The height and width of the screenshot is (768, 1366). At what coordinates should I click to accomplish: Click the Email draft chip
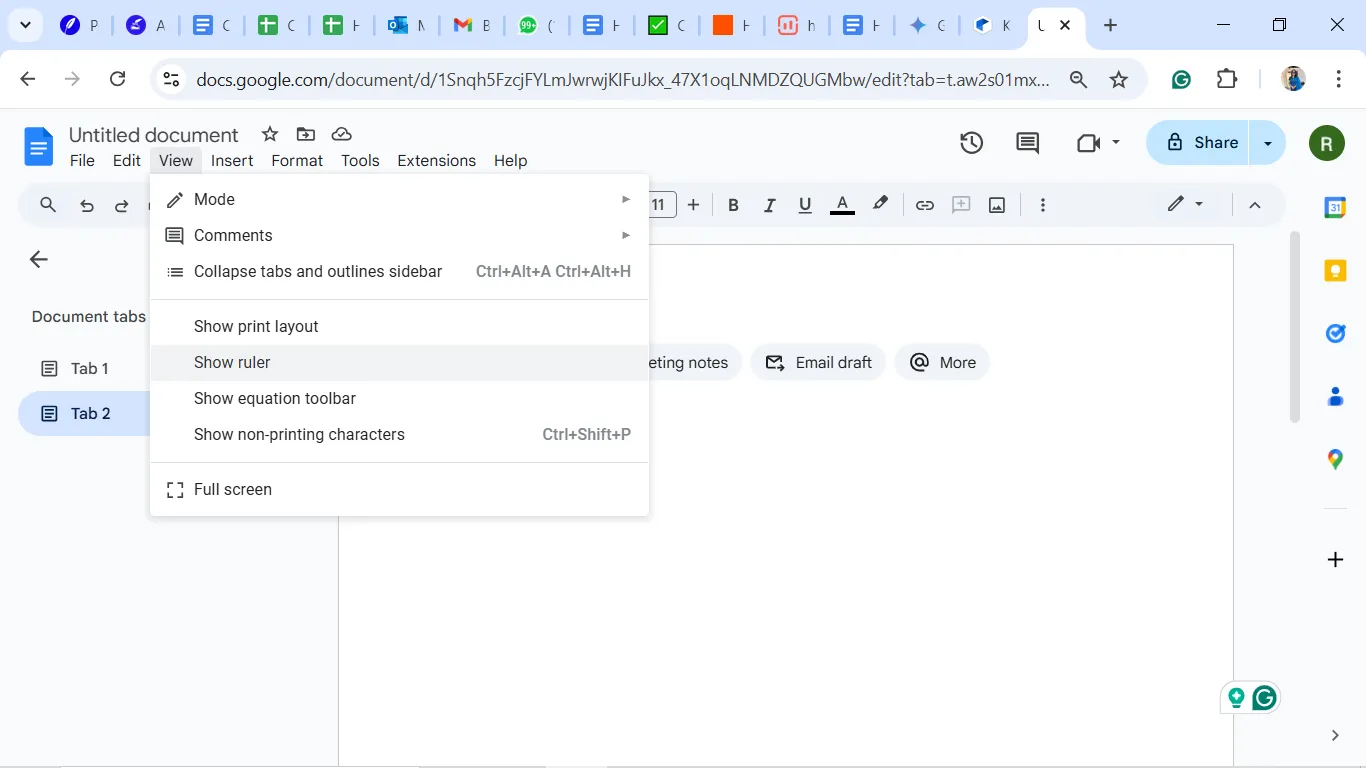[x=819, y=363]
